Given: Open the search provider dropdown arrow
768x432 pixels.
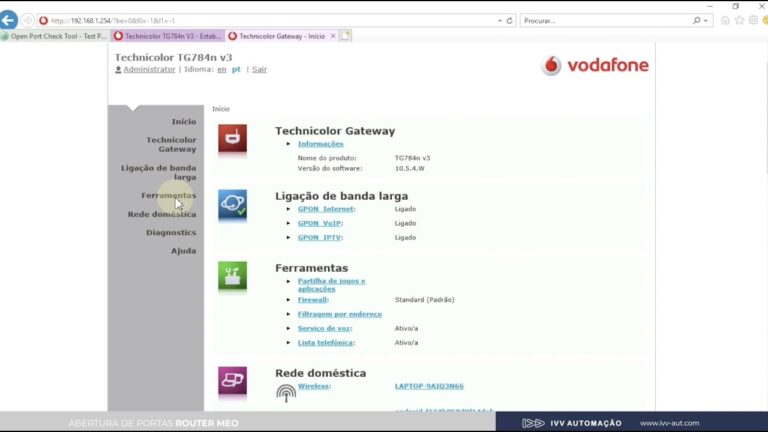Looking at the screenshot, I should coord(706,21).
